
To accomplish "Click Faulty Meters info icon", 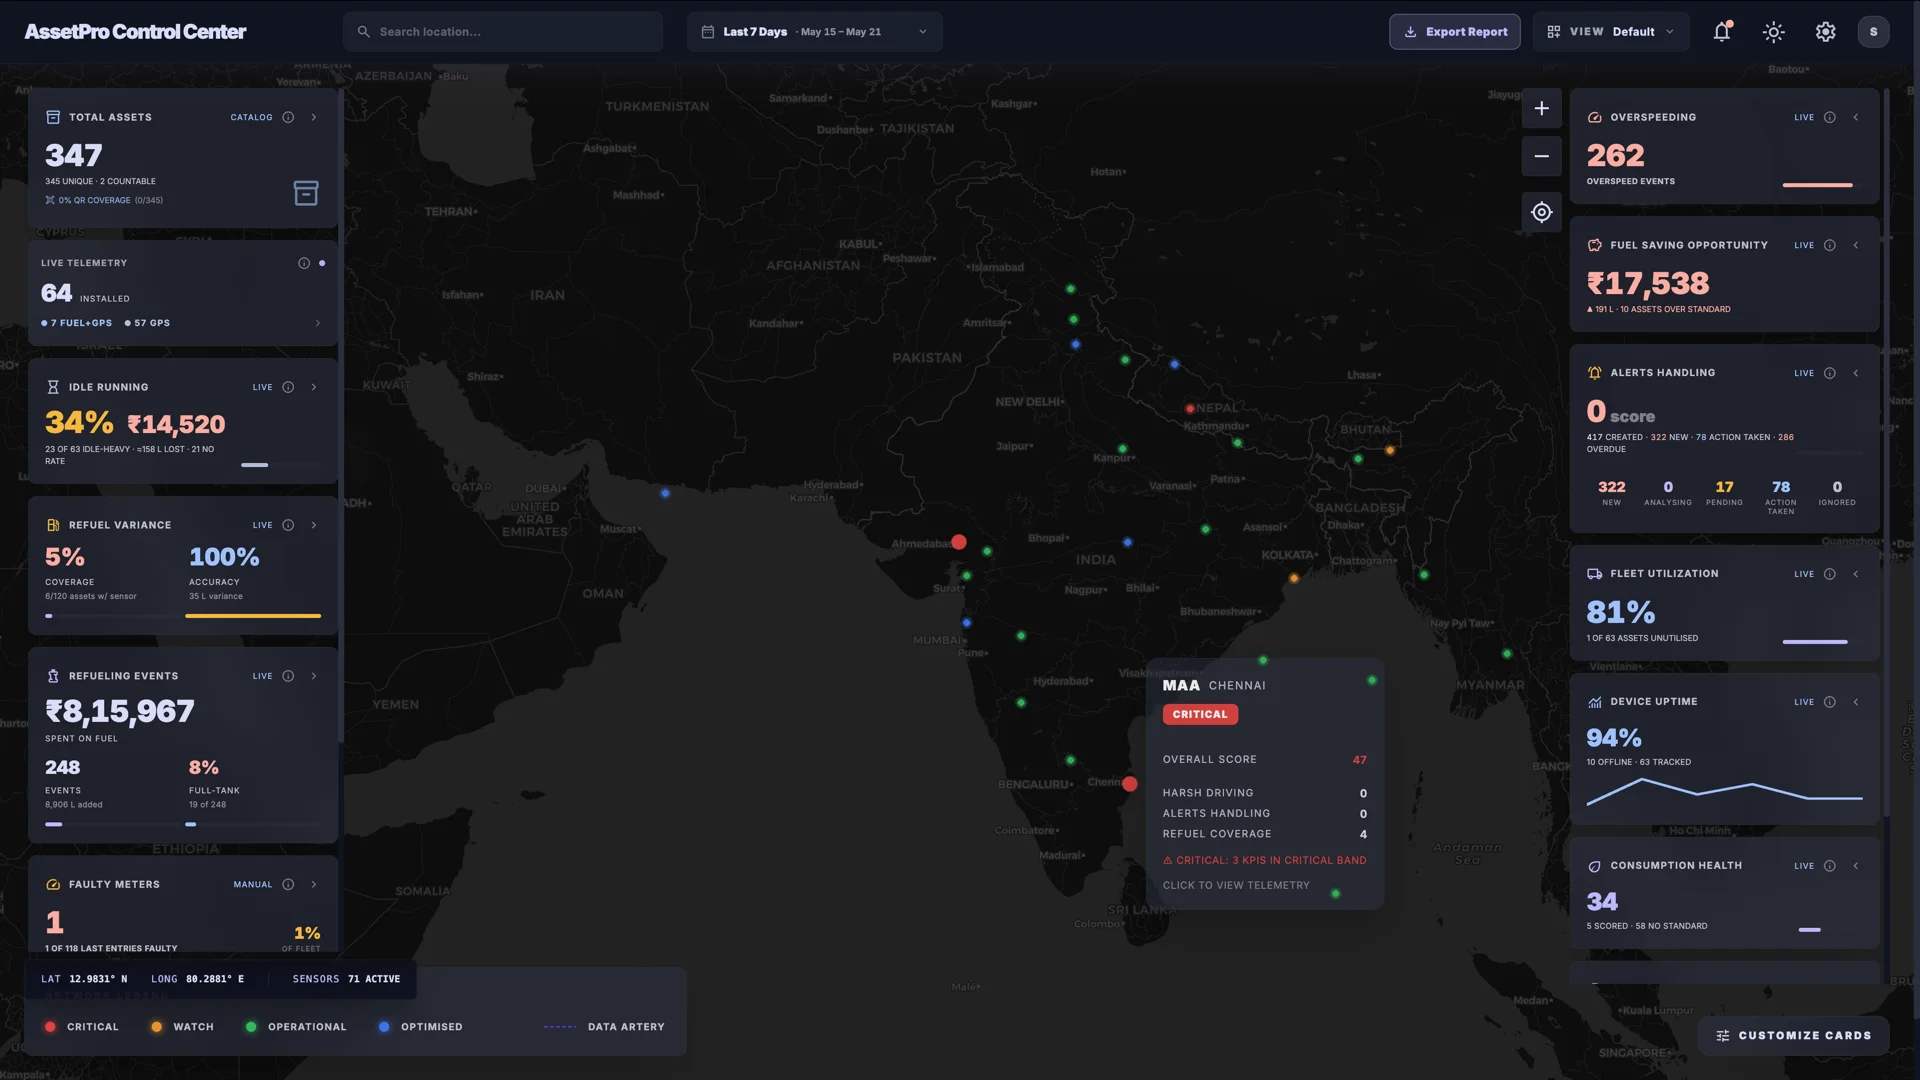I will 288,884.
